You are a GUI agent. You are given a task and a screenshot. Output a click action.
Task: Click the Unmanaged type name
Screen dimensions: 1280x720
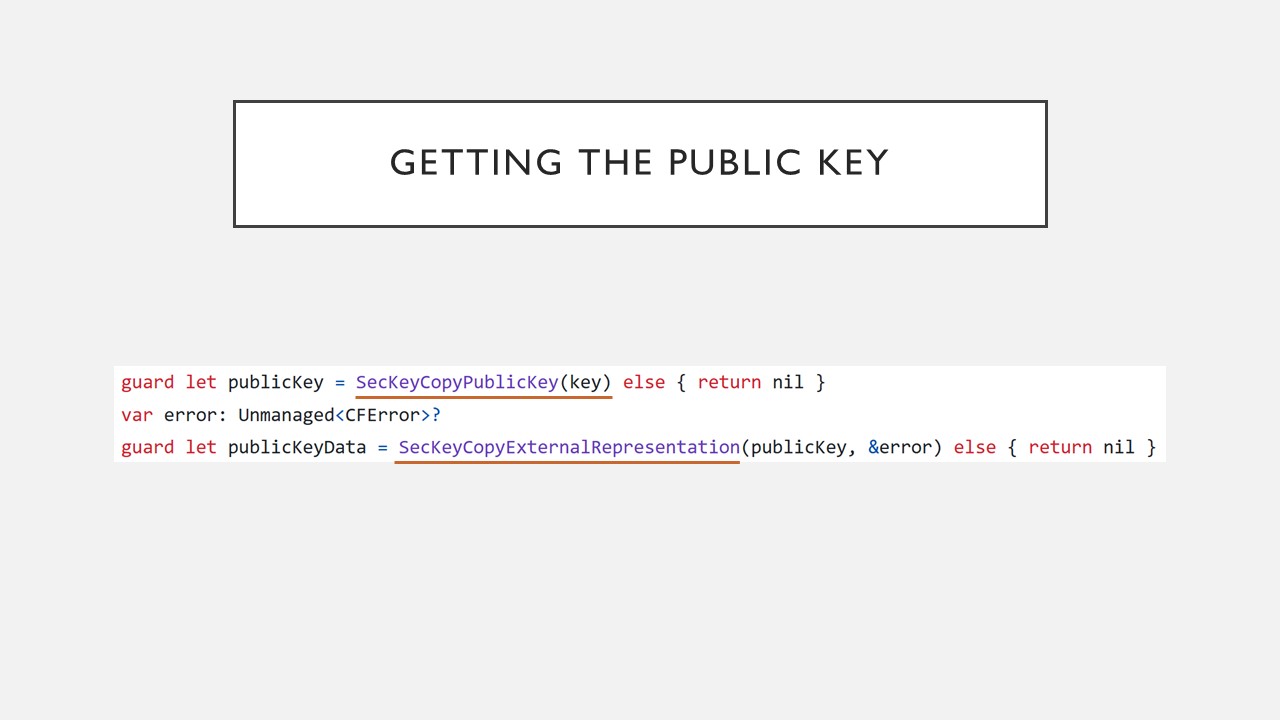point(286,415)
